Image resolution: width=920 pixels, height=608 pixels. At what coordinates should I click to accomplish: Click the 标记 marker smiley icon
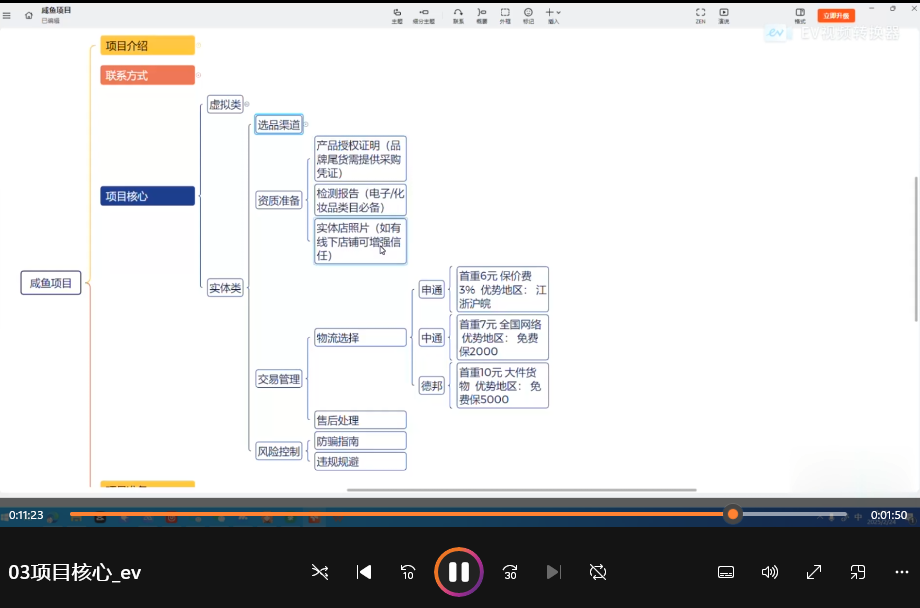(529, 16)
